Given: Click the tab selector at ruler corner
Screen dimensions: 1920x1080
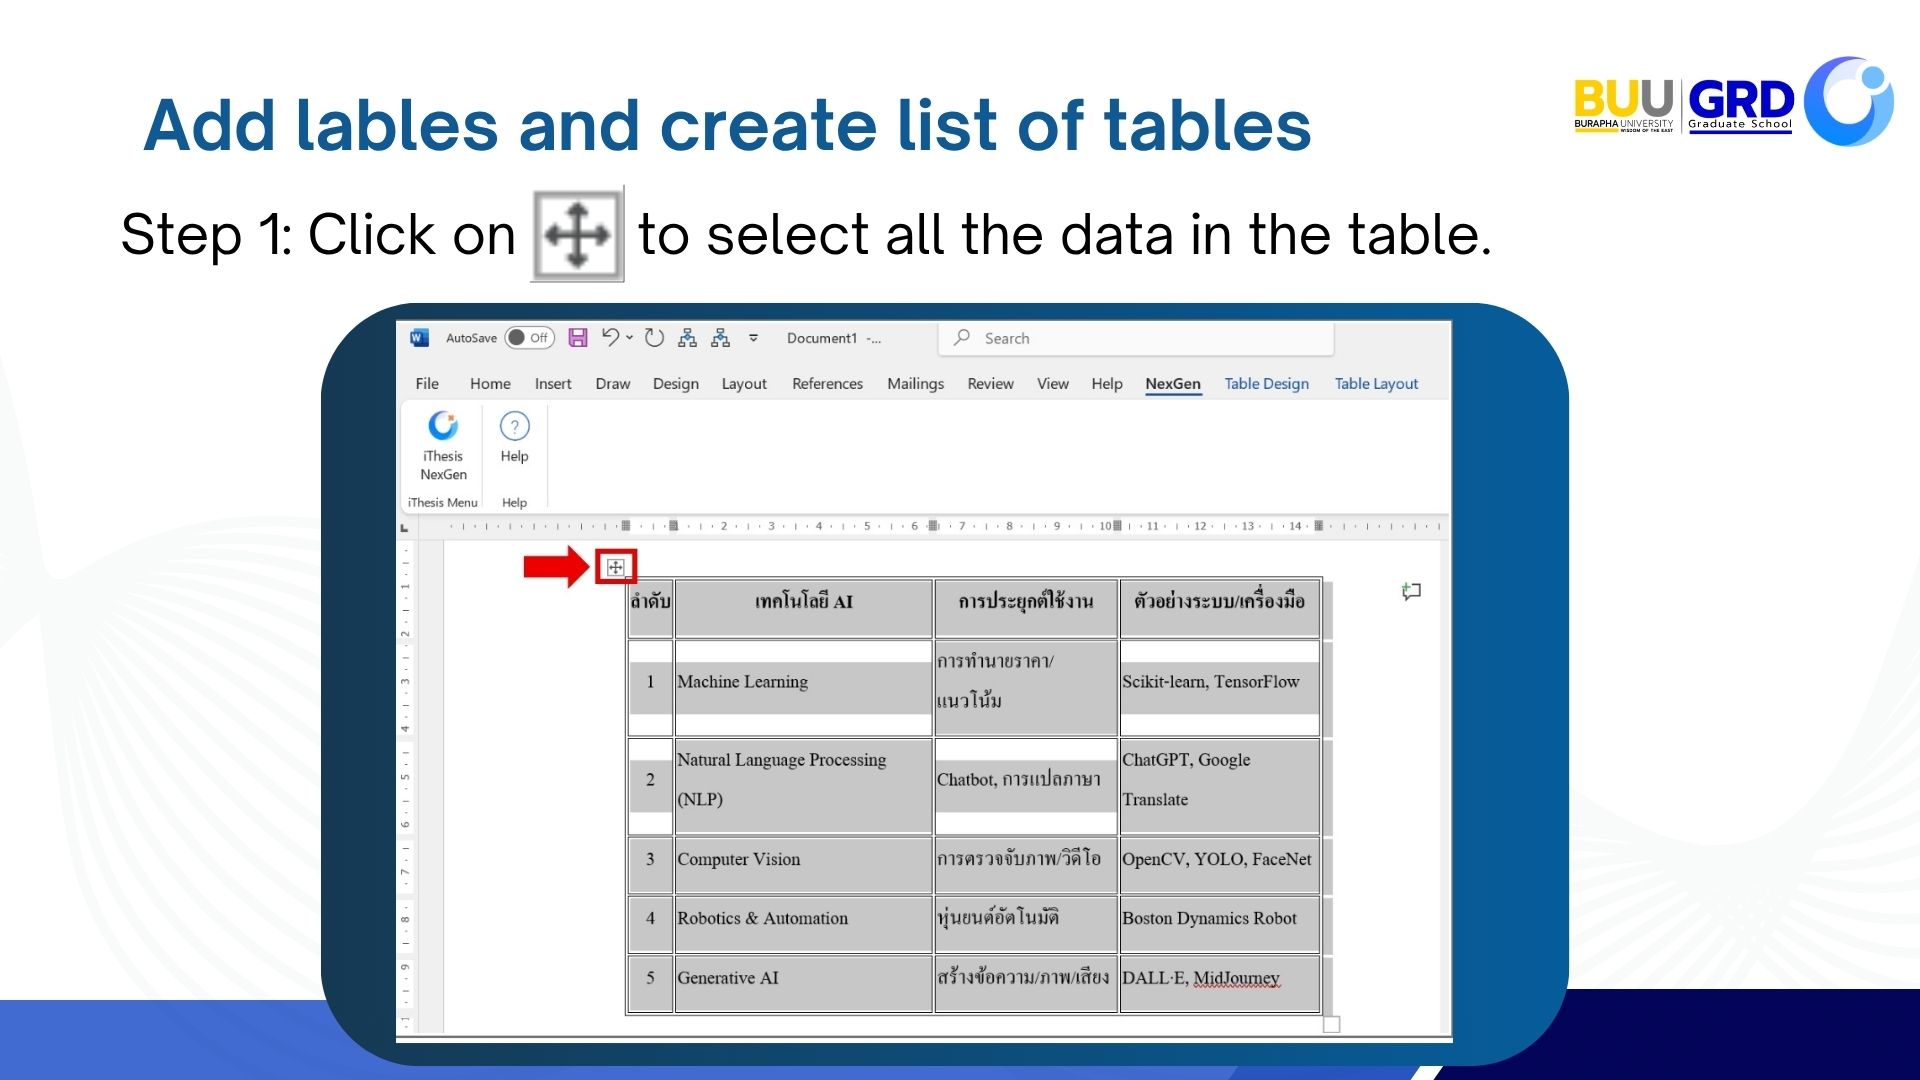Looking at the screenshot, I should click(405, 527).
